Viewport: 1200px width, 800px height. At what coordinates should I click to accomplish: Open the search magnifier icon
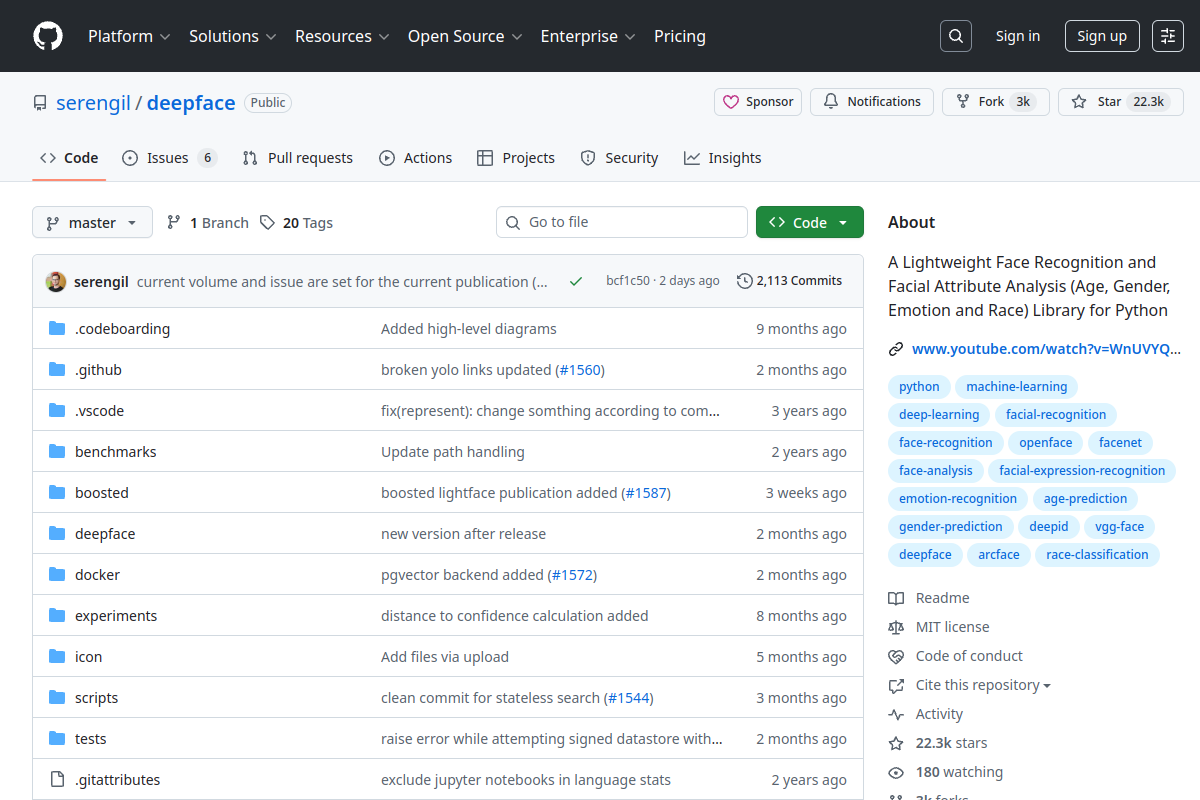pyautogui.click(x=955, y=36)
